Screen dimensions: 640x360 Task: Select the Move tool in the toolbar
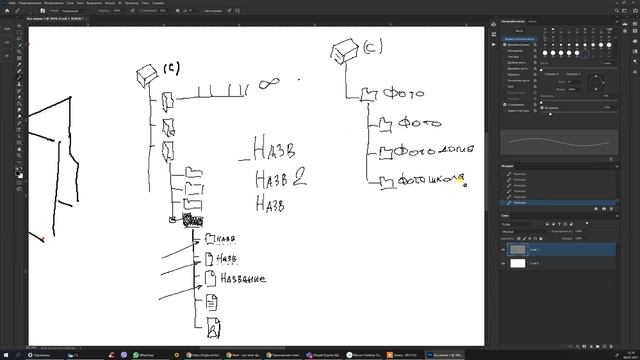(19, 26)
